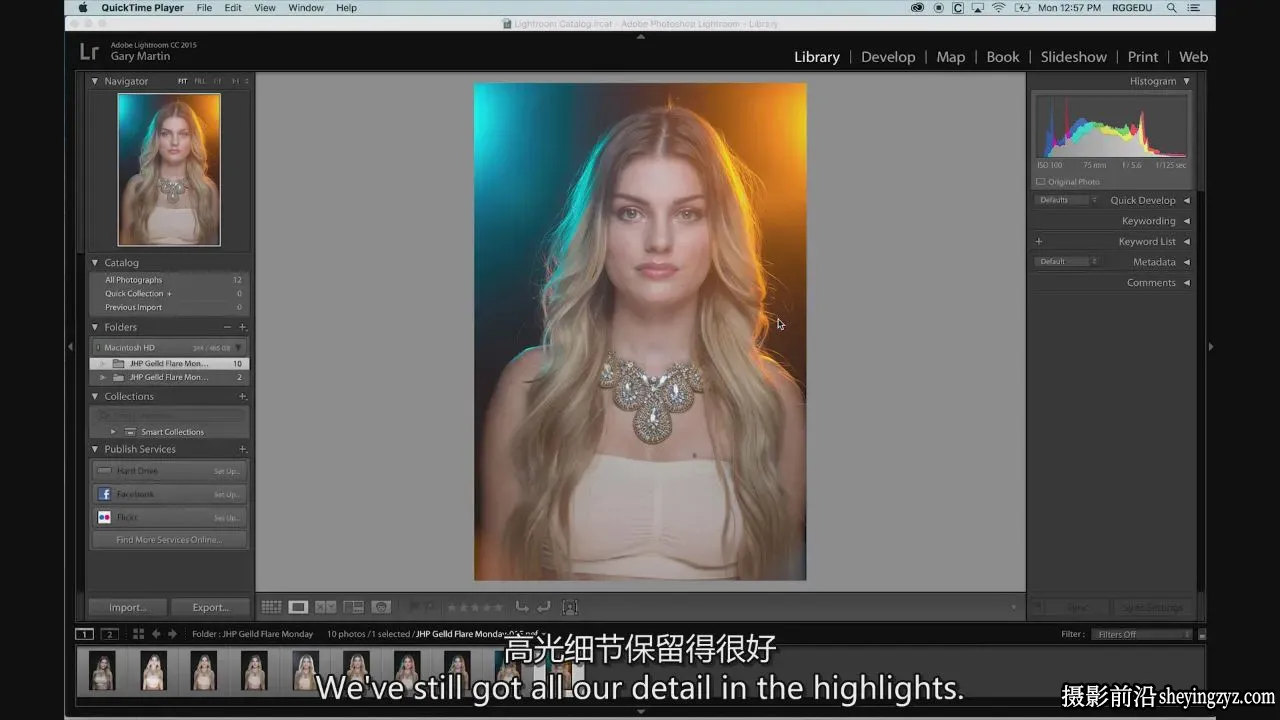1280x720 pixels.
Task: Toggle second window display button 2
Action: (110, 634)
